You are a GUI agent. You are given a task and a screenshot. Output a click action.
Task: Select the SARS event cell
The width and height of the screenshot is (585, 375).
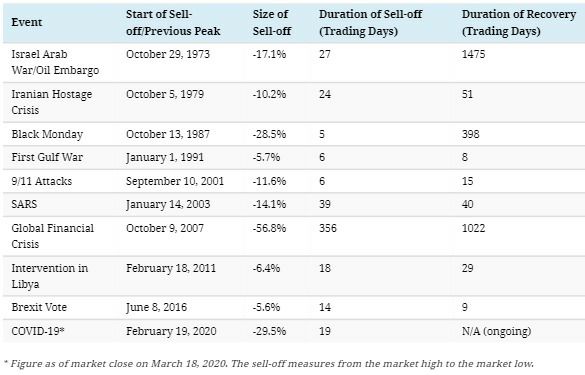coord(24,204)
